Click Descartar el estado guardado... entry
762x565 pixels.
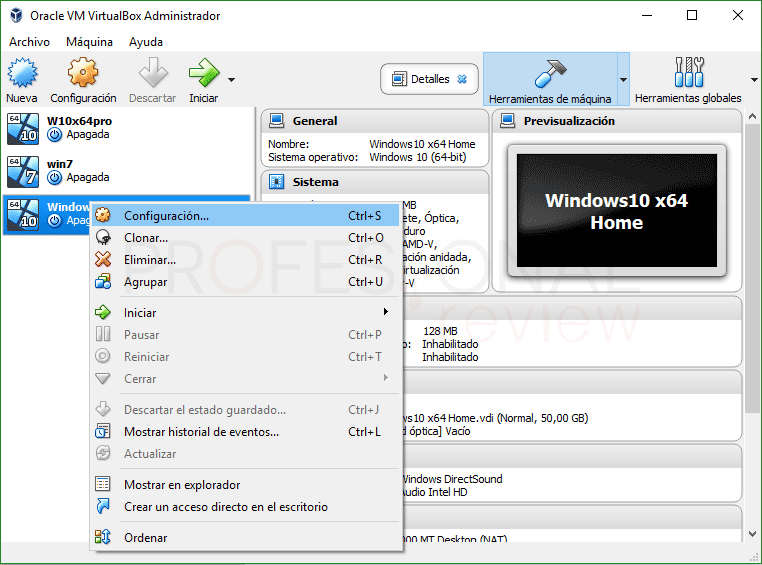point(246,410)
